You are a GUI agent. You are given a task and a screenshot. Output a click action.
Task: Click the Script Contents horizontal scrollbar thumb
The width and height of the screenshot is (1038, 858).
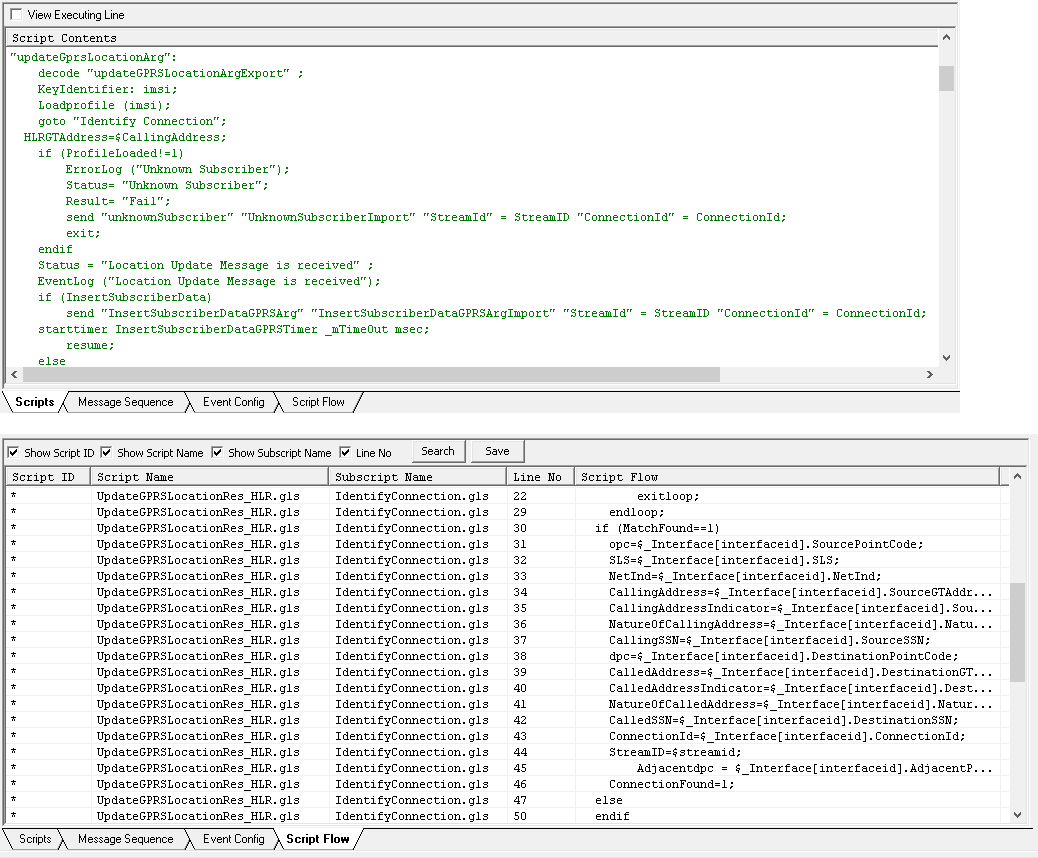coord(371,374)
